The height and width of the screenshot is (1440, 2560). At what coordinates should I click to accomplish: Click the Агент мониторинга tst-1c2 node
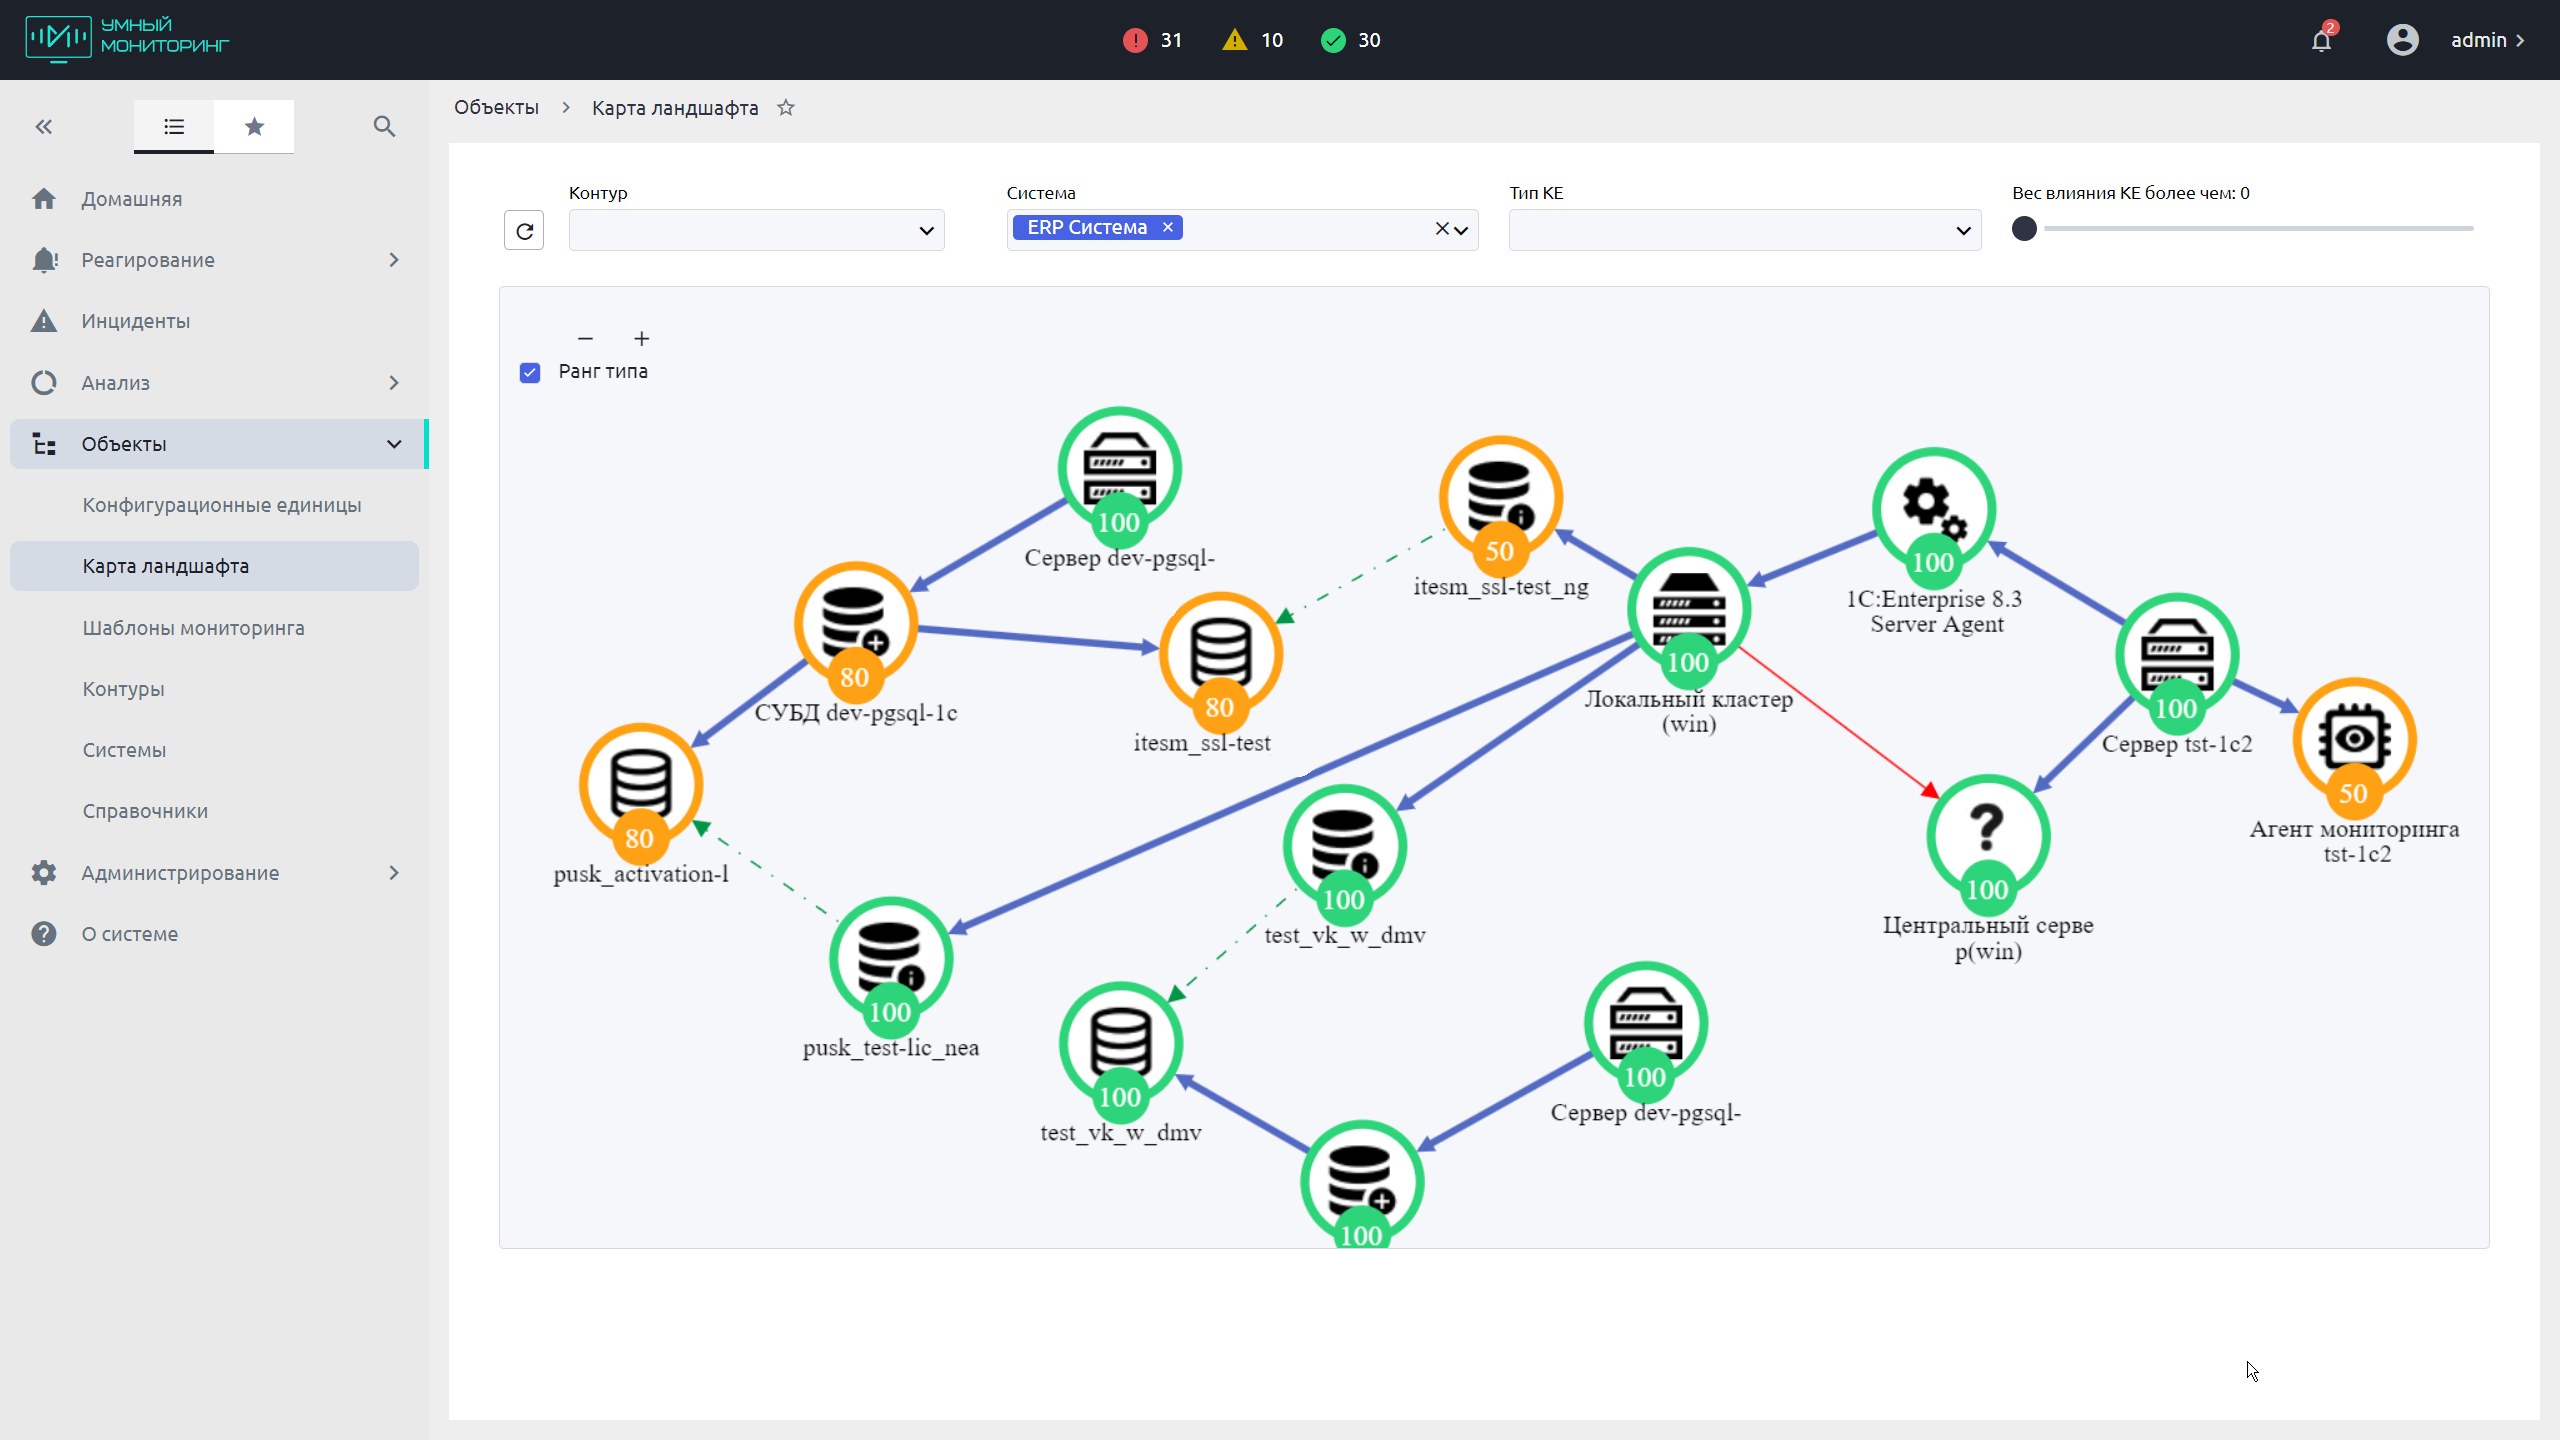click(x=2354, y=740)
